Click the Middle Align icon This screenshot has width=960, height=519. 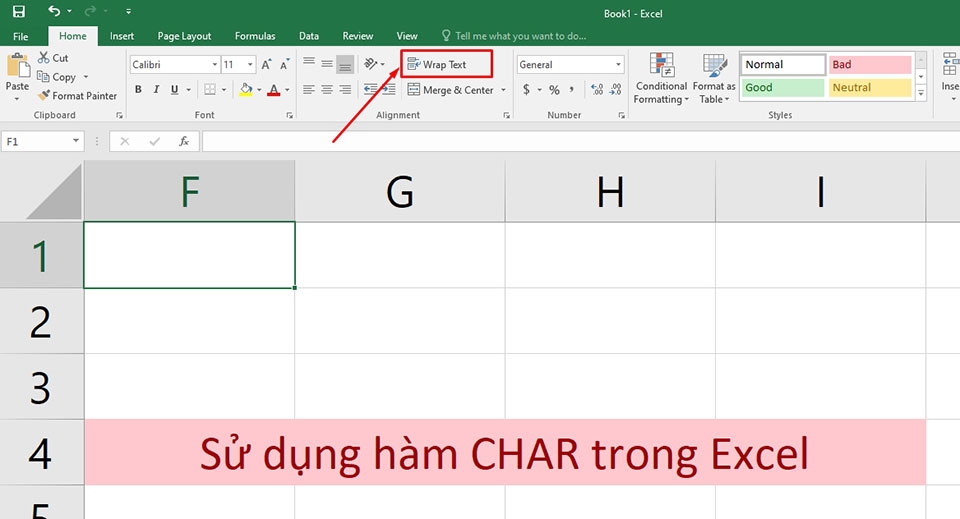point(327,63)
